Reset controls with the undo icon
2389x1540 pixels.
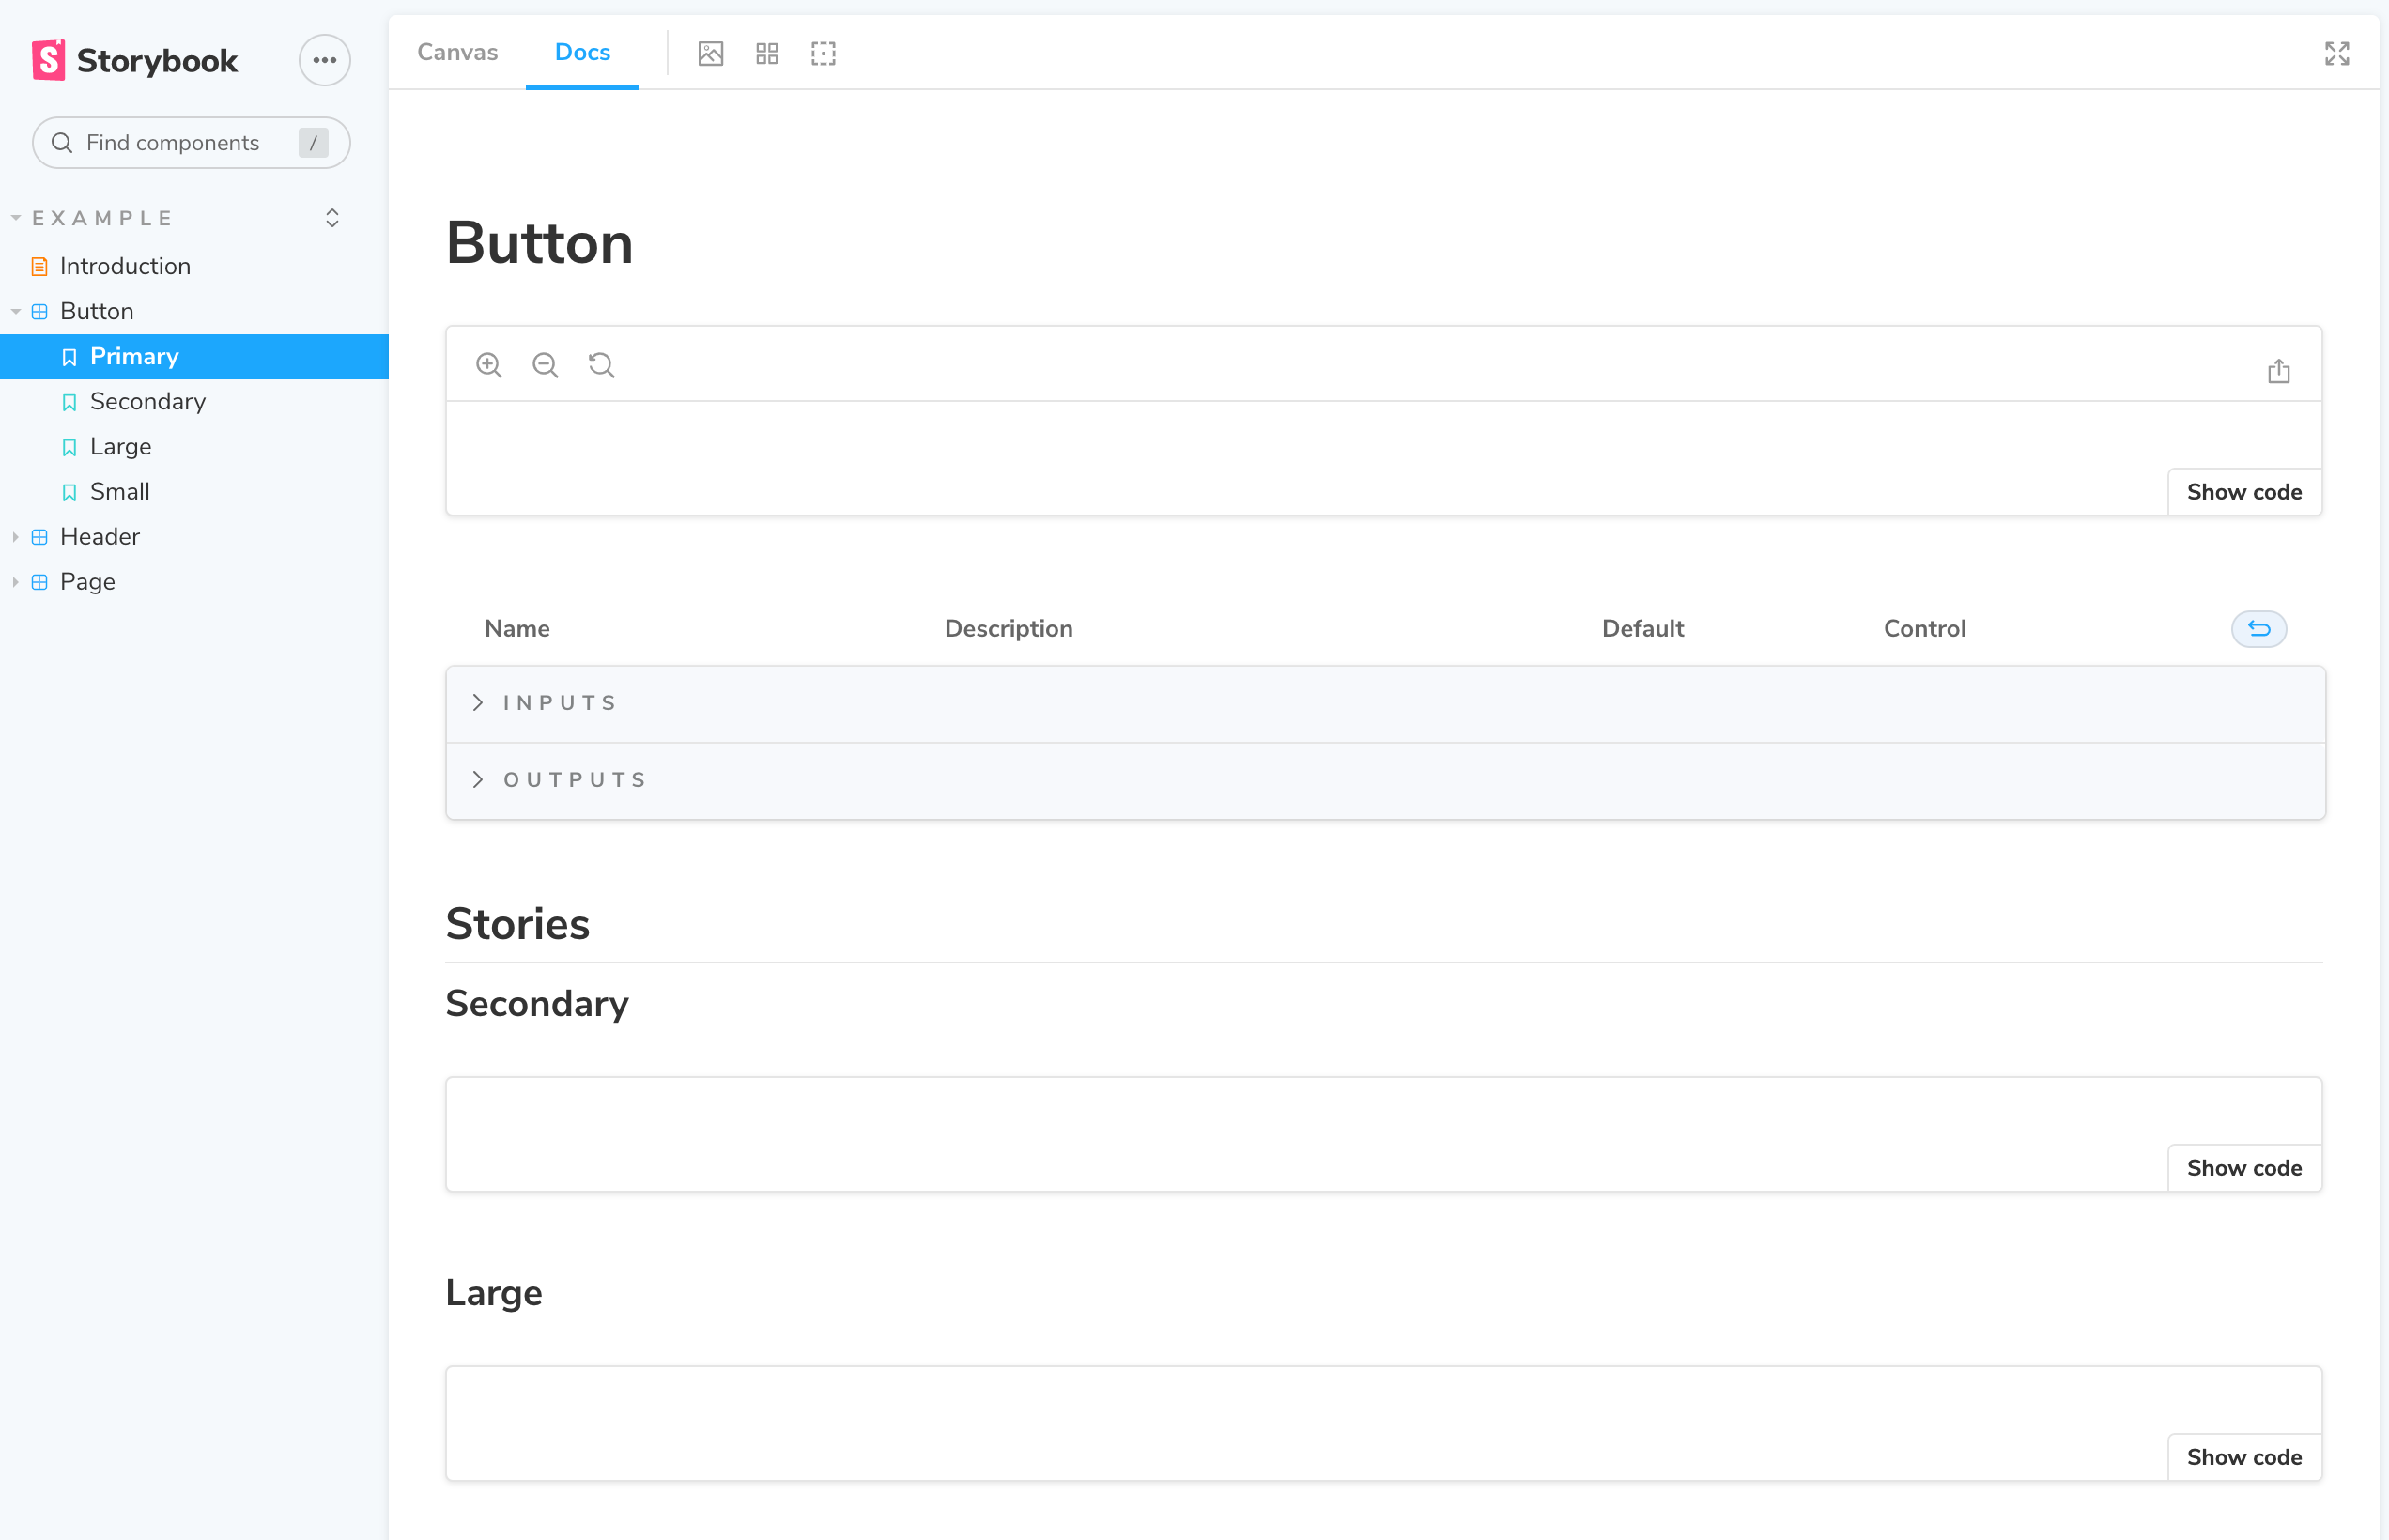(x=2258, y=629)
